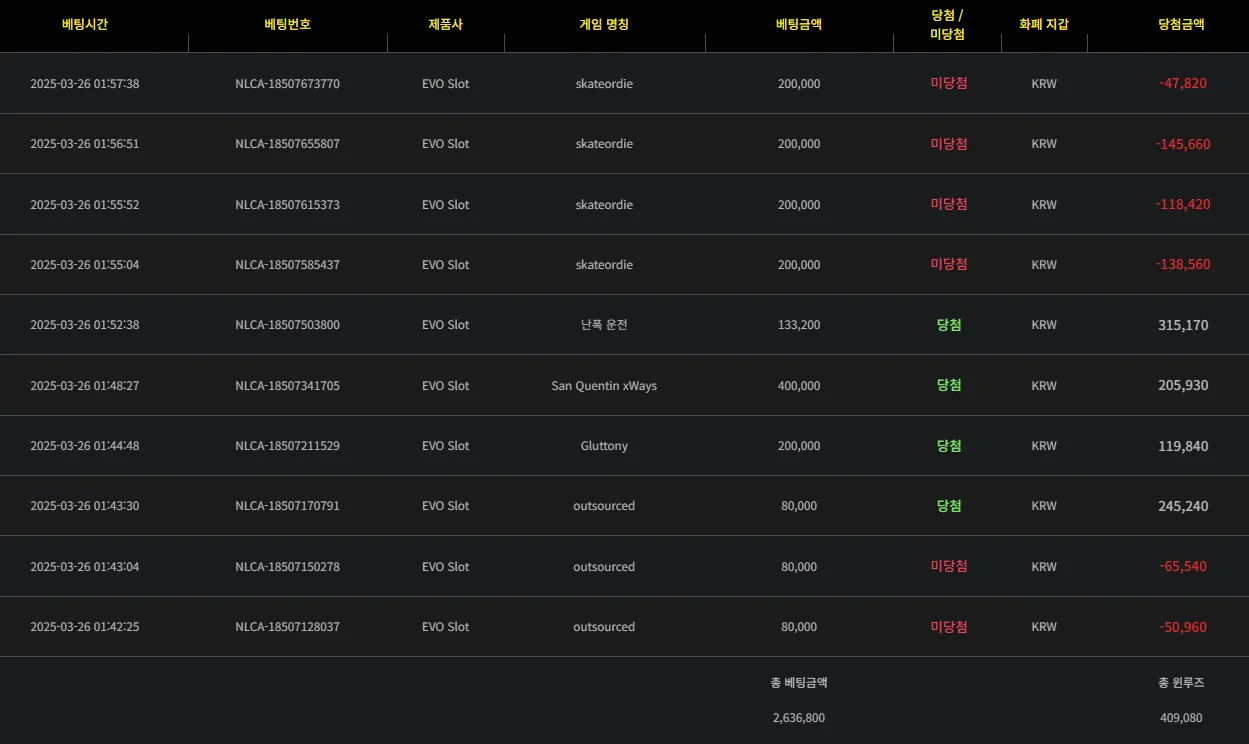
Task: Click the Gluttony game name
Action: pyautogui.click(x=604, y=446)
